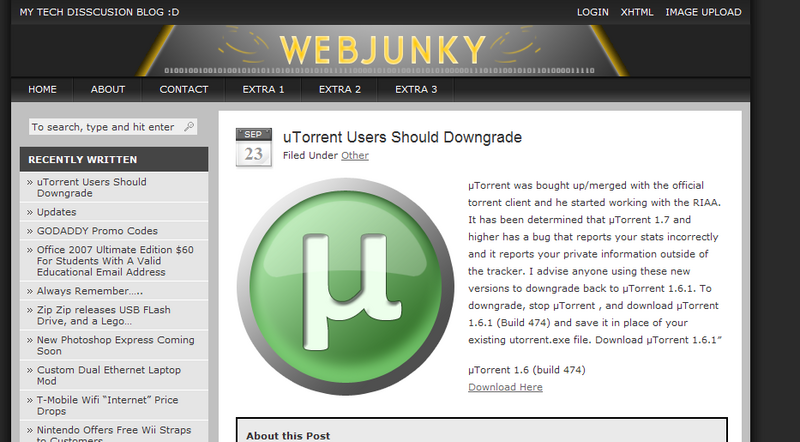
Task: Open Zip Zip releases USB Flash Drive post
Action: (103, 315)
